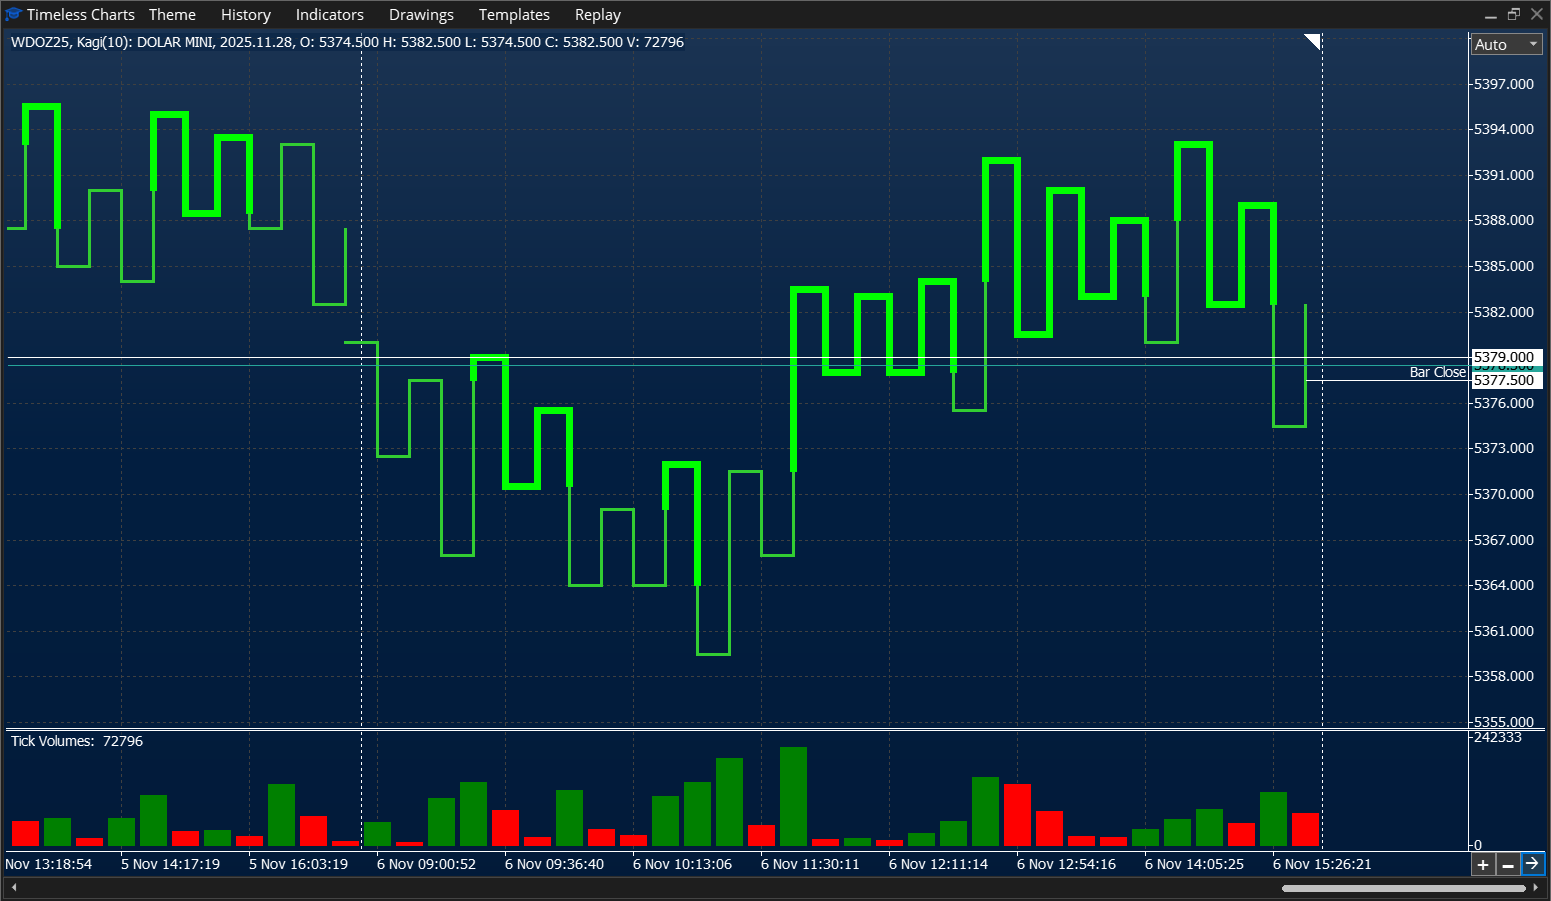The width and height of the screenshot is (1551, 901).
Task: Open the Templates menu
Action: (x=514, y=14)
